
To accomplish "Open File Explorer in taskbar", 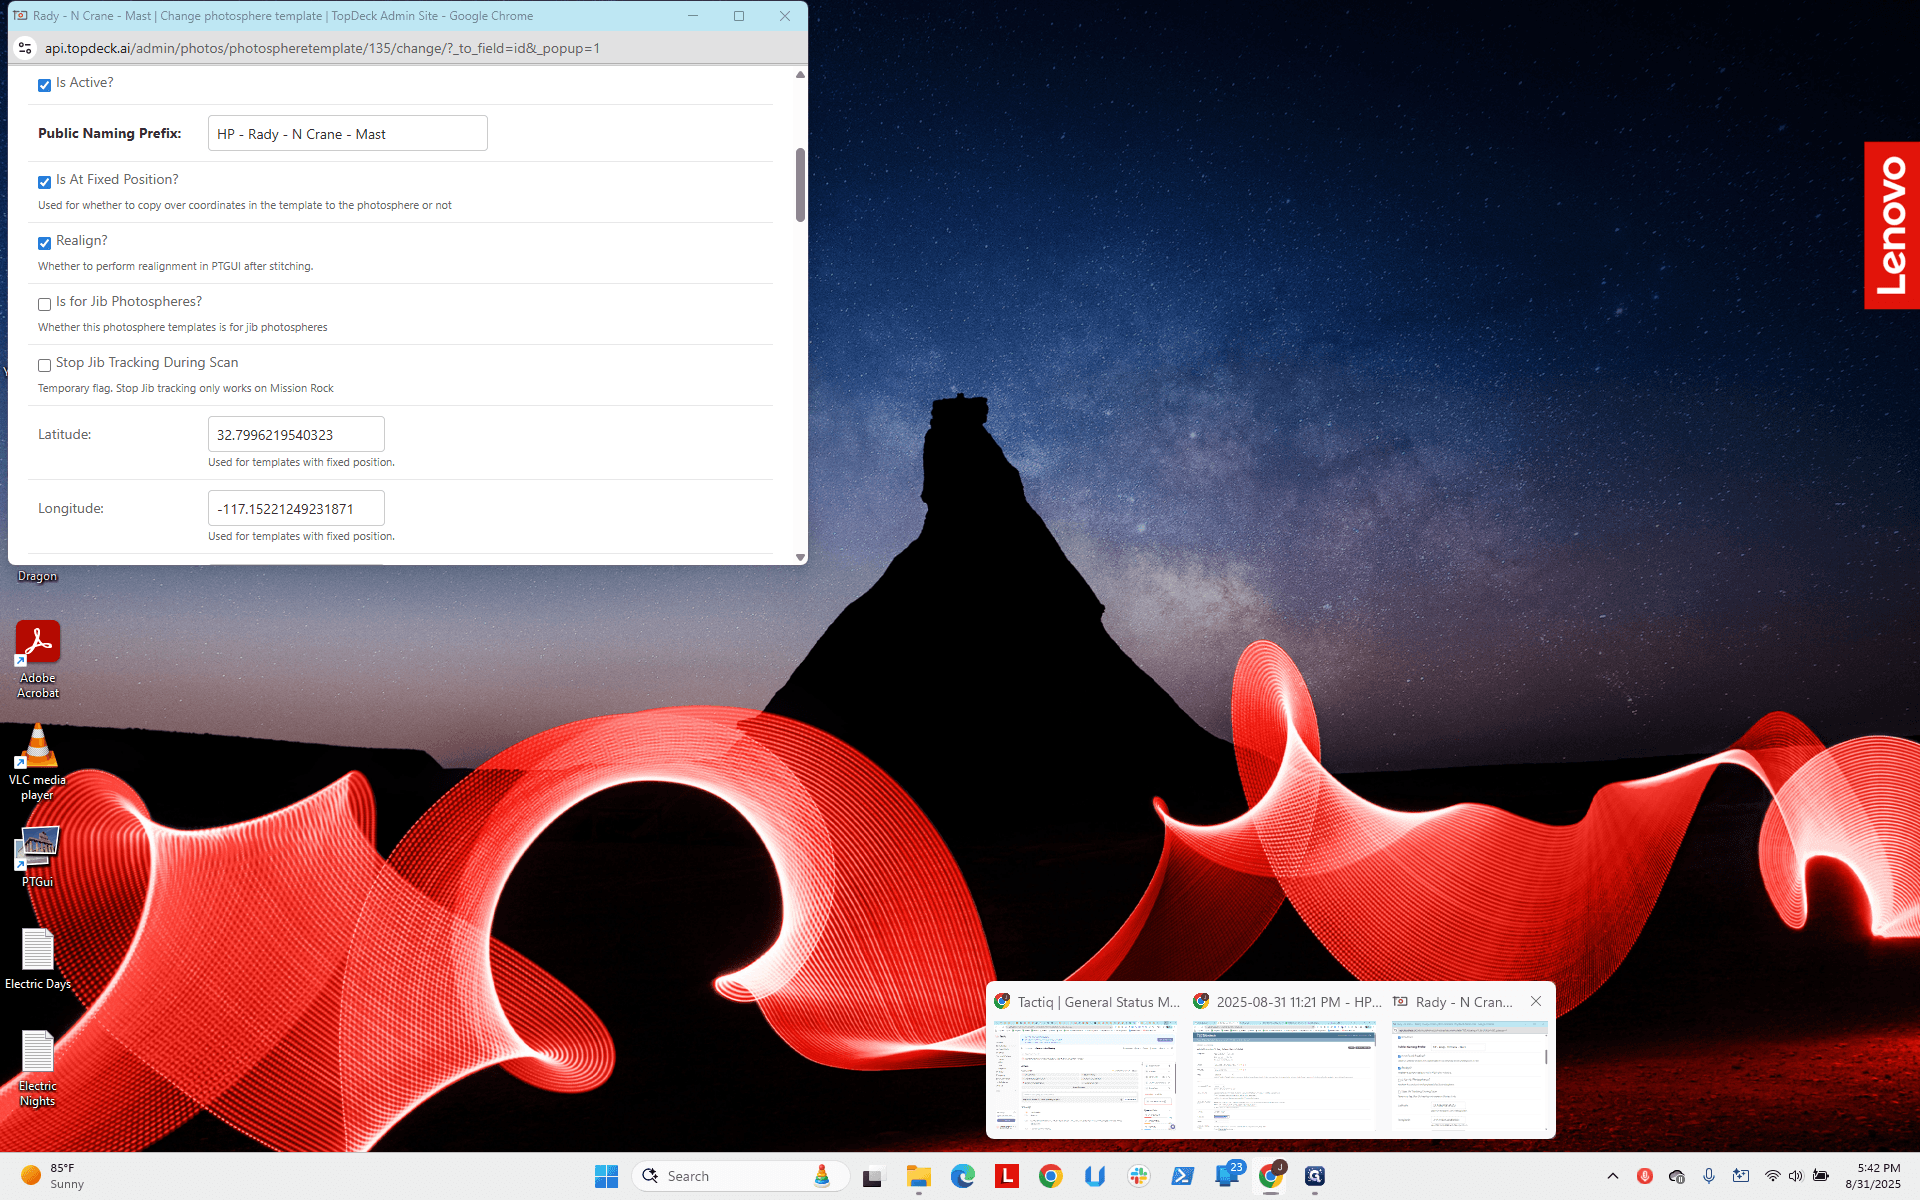I will (919, 1176).
